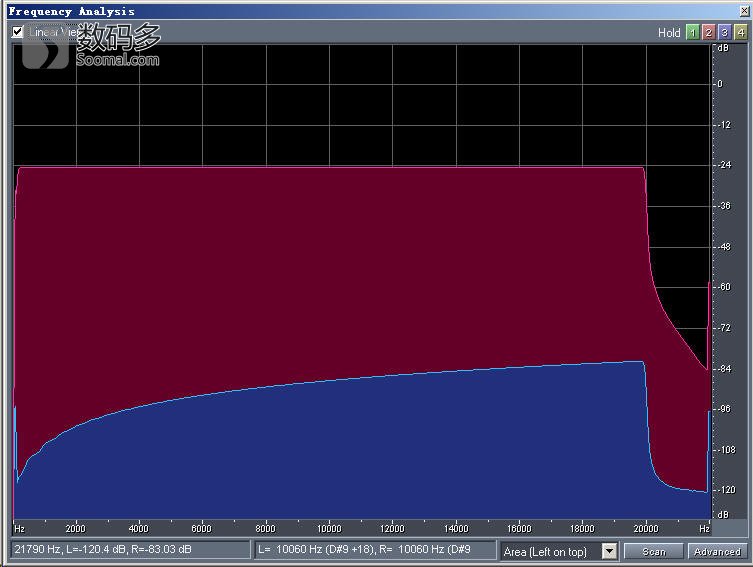
Task: Click the blue Hold 3 button
Action: (724, 32)
